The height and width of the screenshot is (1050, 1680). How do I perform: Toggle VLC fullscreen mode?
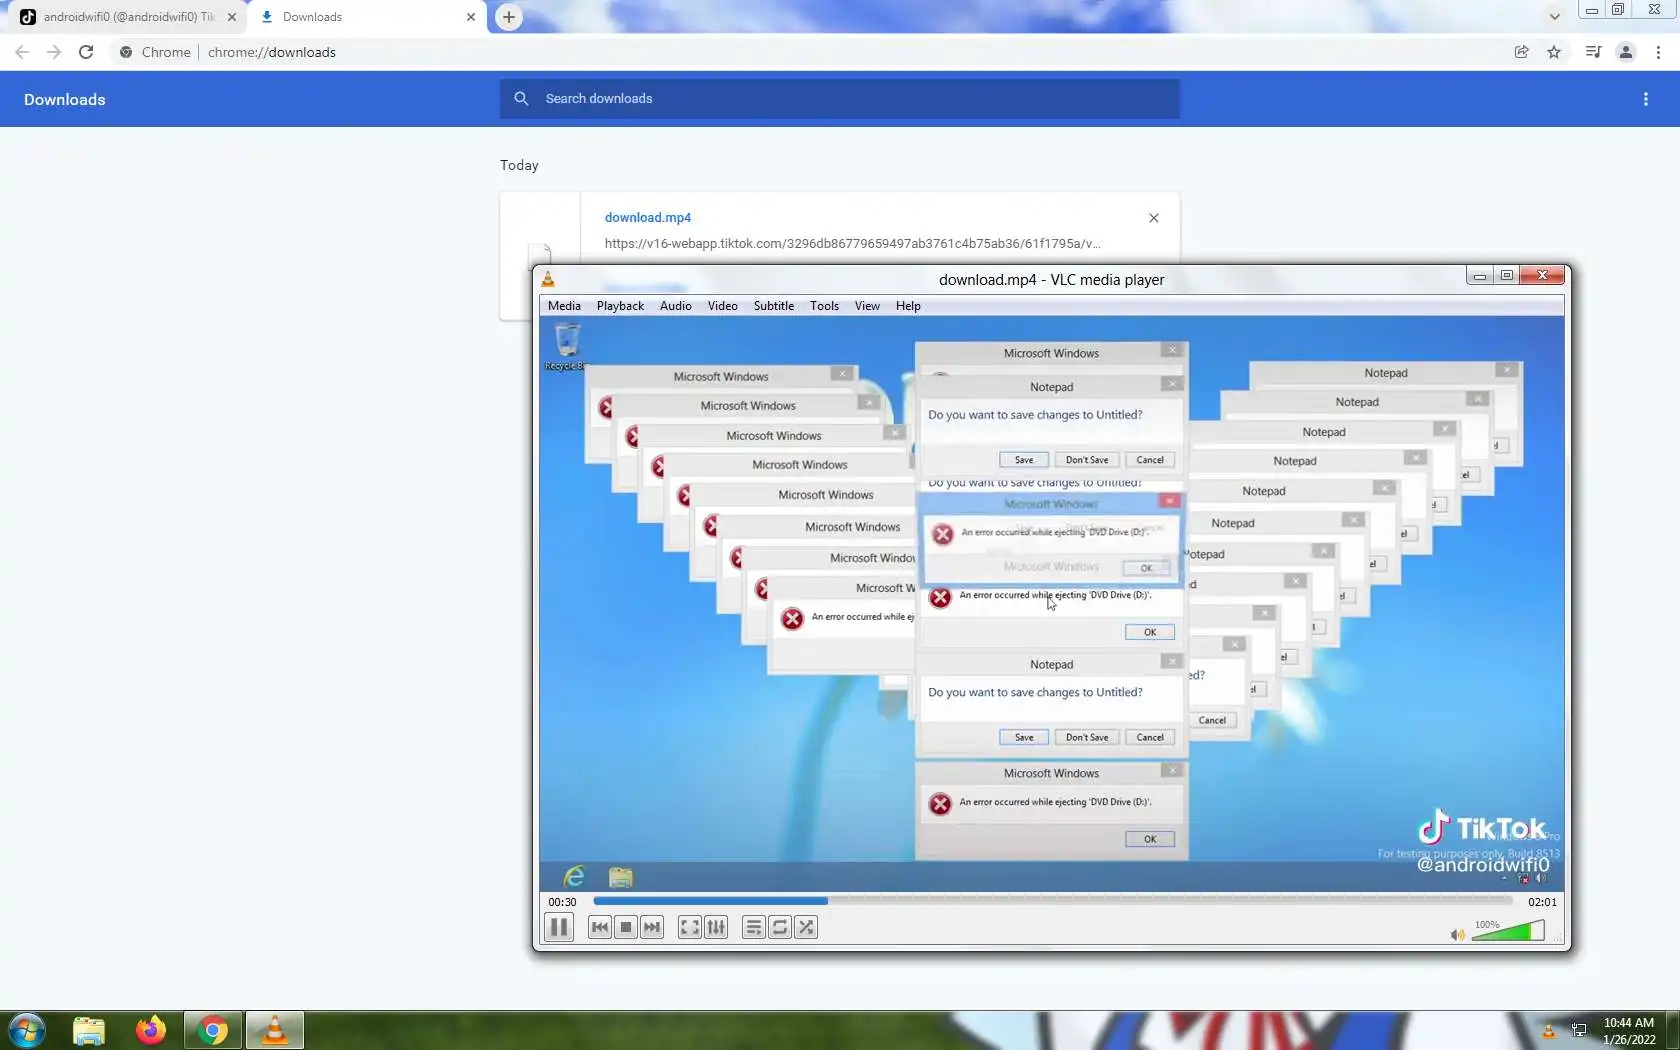coord(690,927)
